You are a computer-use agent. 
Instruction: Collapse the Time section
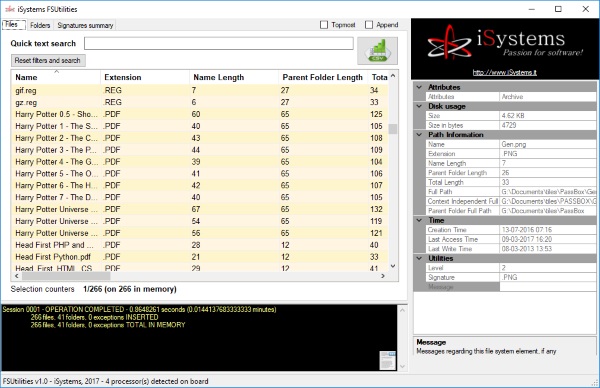[x=419, y=220]
